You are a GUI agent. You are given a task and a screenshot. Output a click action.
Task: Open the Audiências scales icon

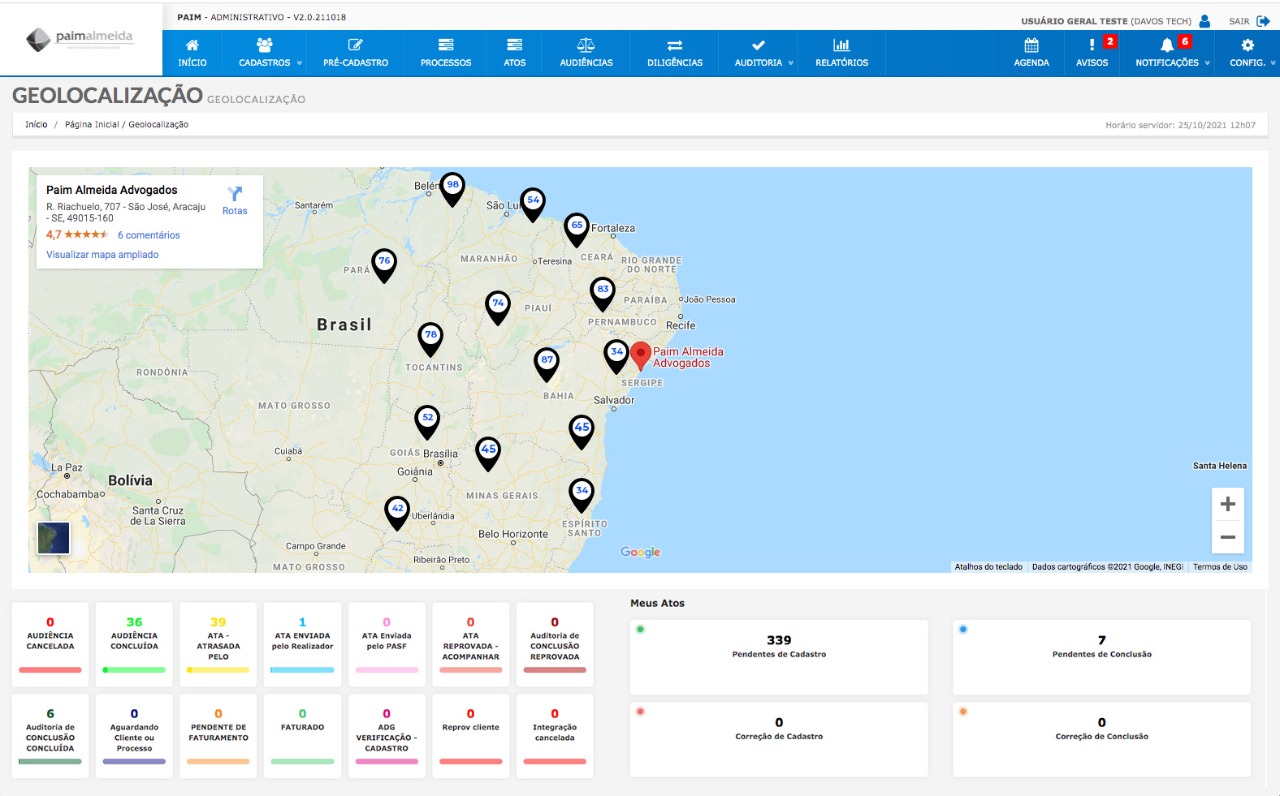click(585, 45)
